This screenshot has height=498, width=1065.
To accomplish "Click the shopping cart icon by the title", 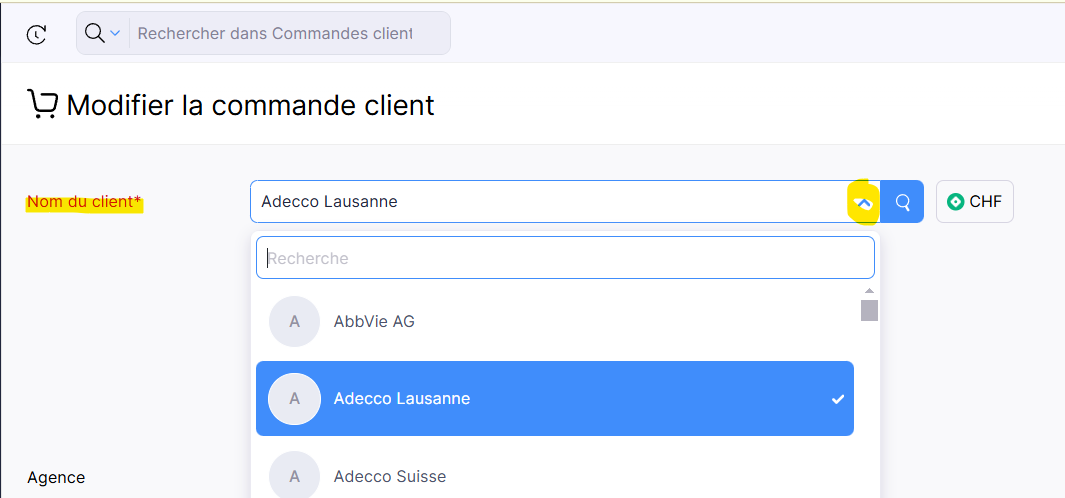I will click(42, 105).
